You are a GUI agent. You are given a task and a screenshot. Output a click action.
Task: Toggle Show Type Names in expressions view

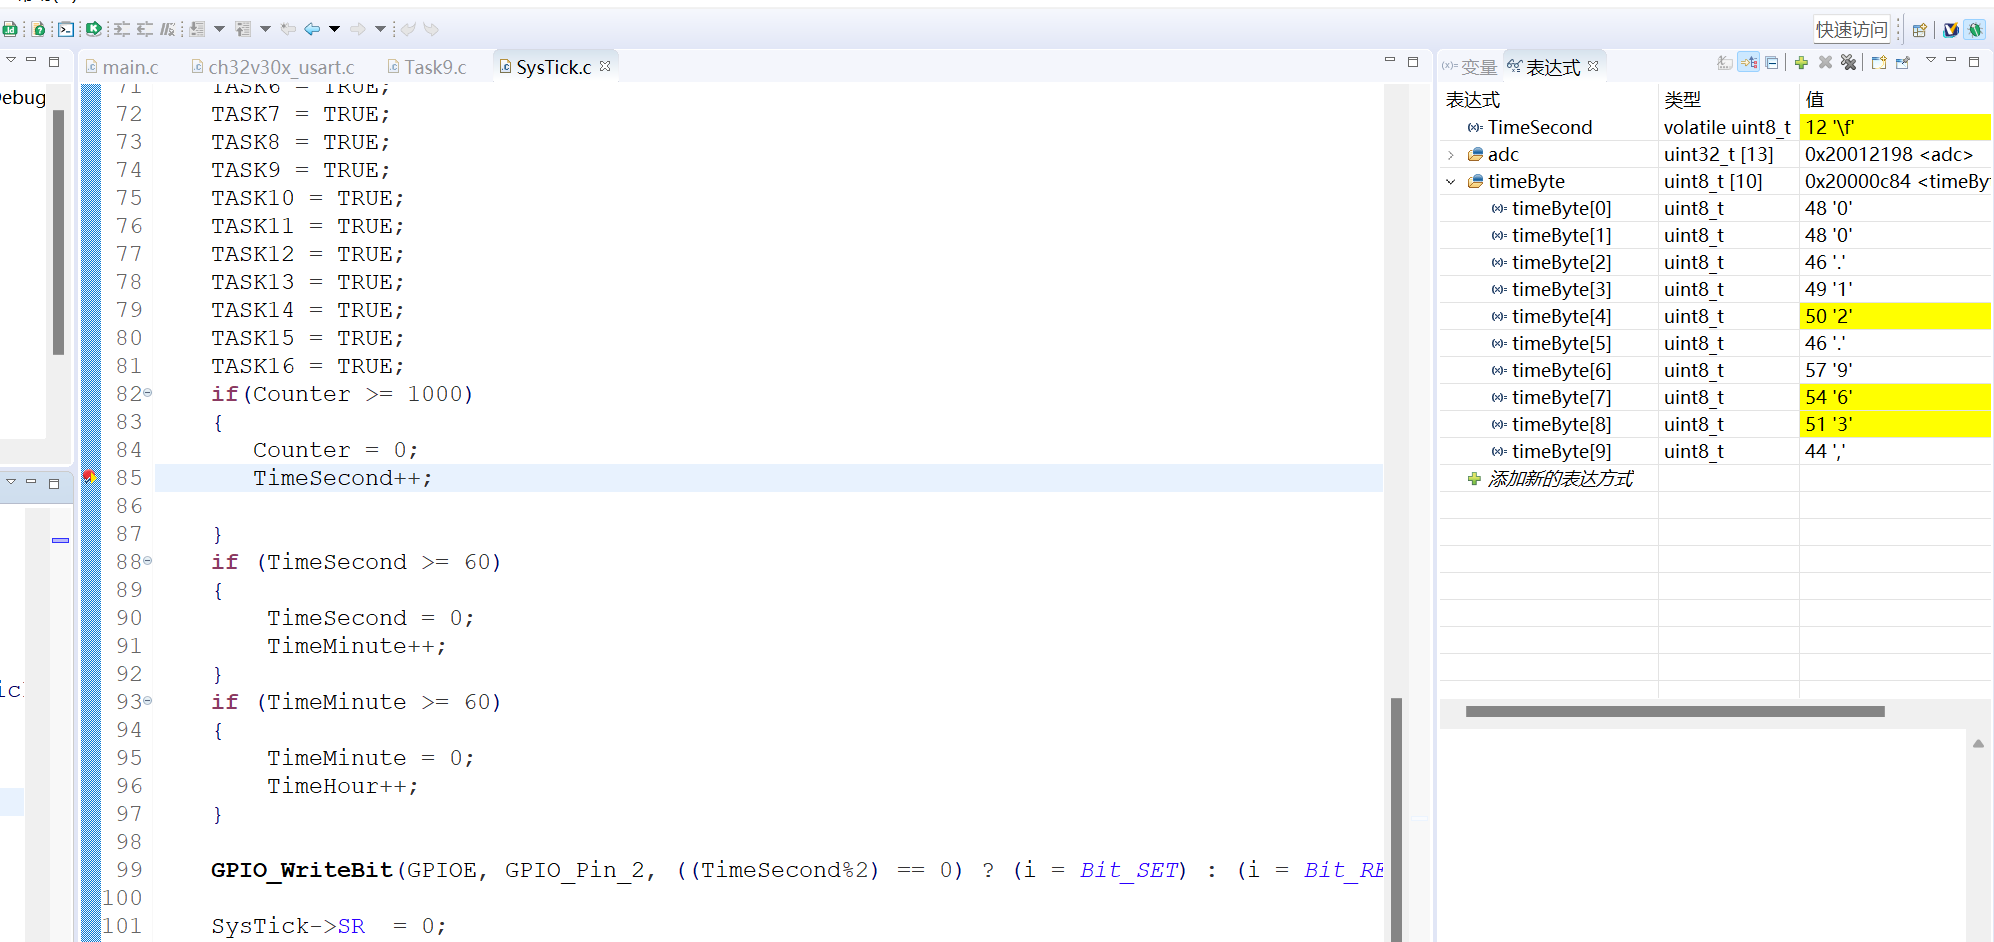coord(1725,63)
